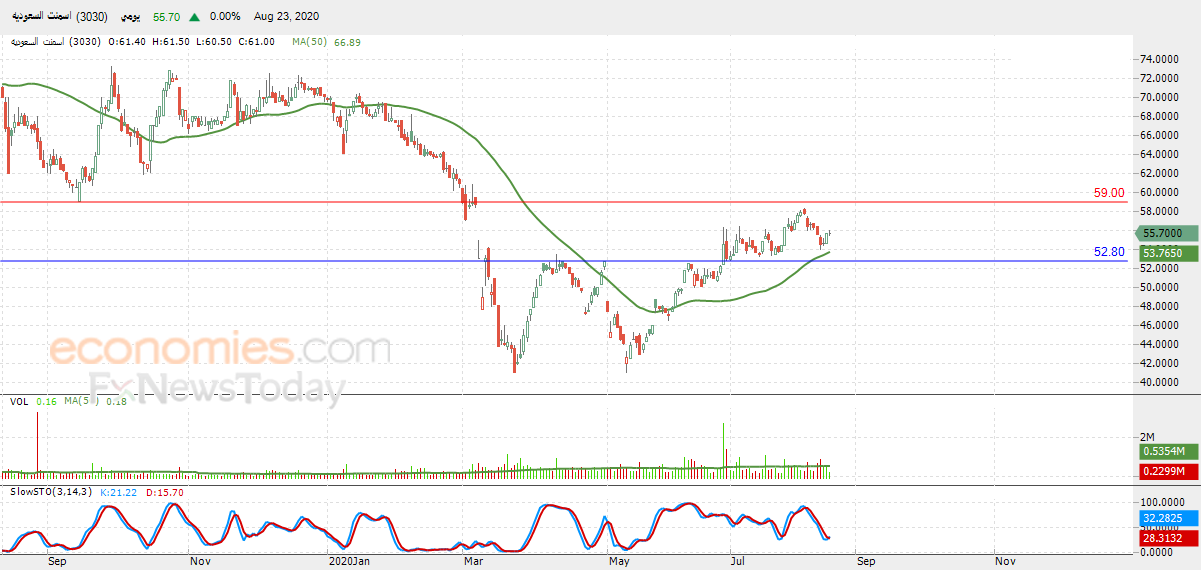Viewport: 1201px width, 570px height.
Task: Click the 74.000 price axis label
Action: [1158, 59]
